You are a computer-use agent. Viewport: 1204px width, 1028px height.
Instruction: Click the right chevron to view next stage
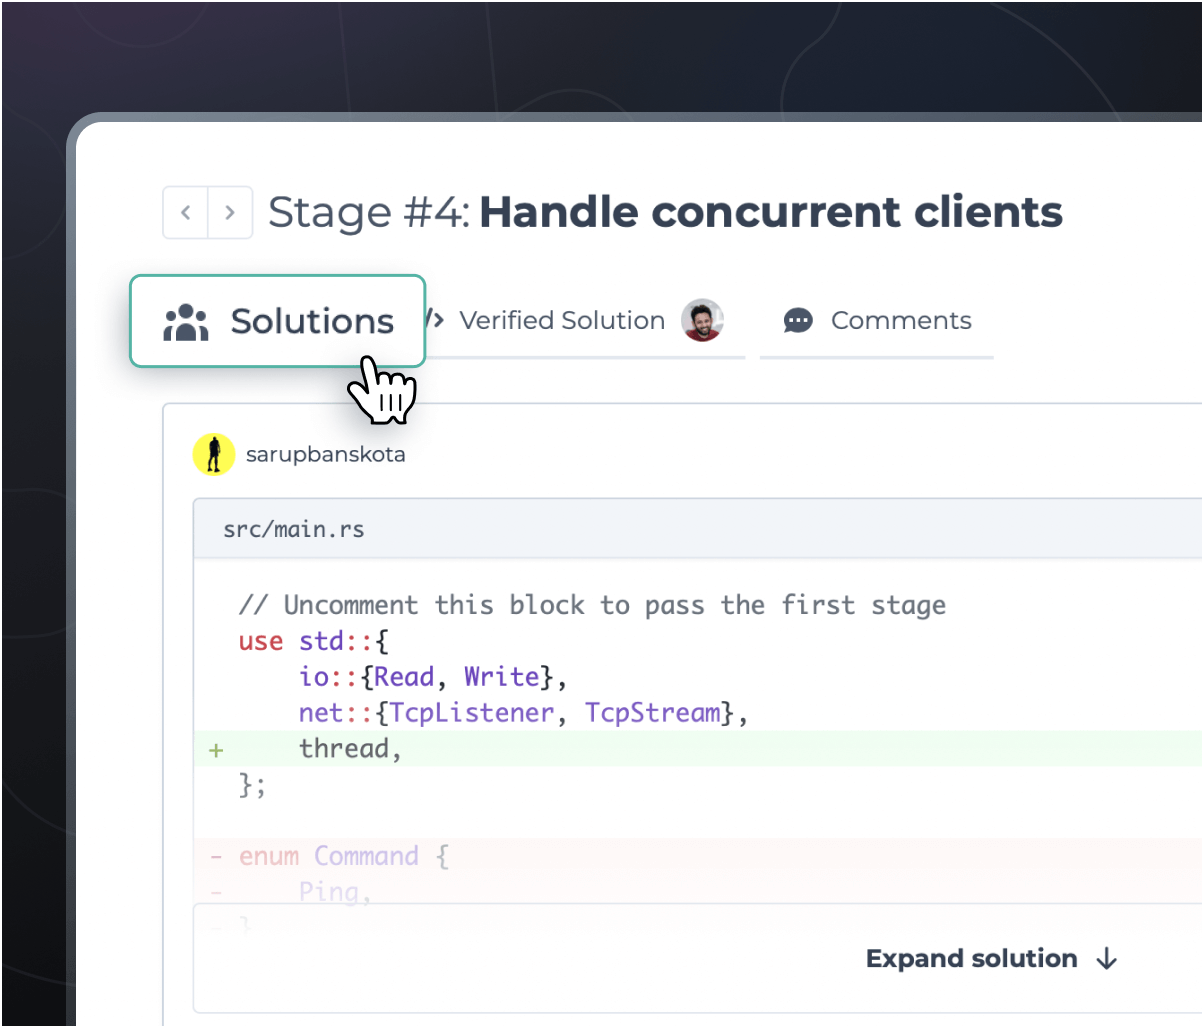[230, 212]
